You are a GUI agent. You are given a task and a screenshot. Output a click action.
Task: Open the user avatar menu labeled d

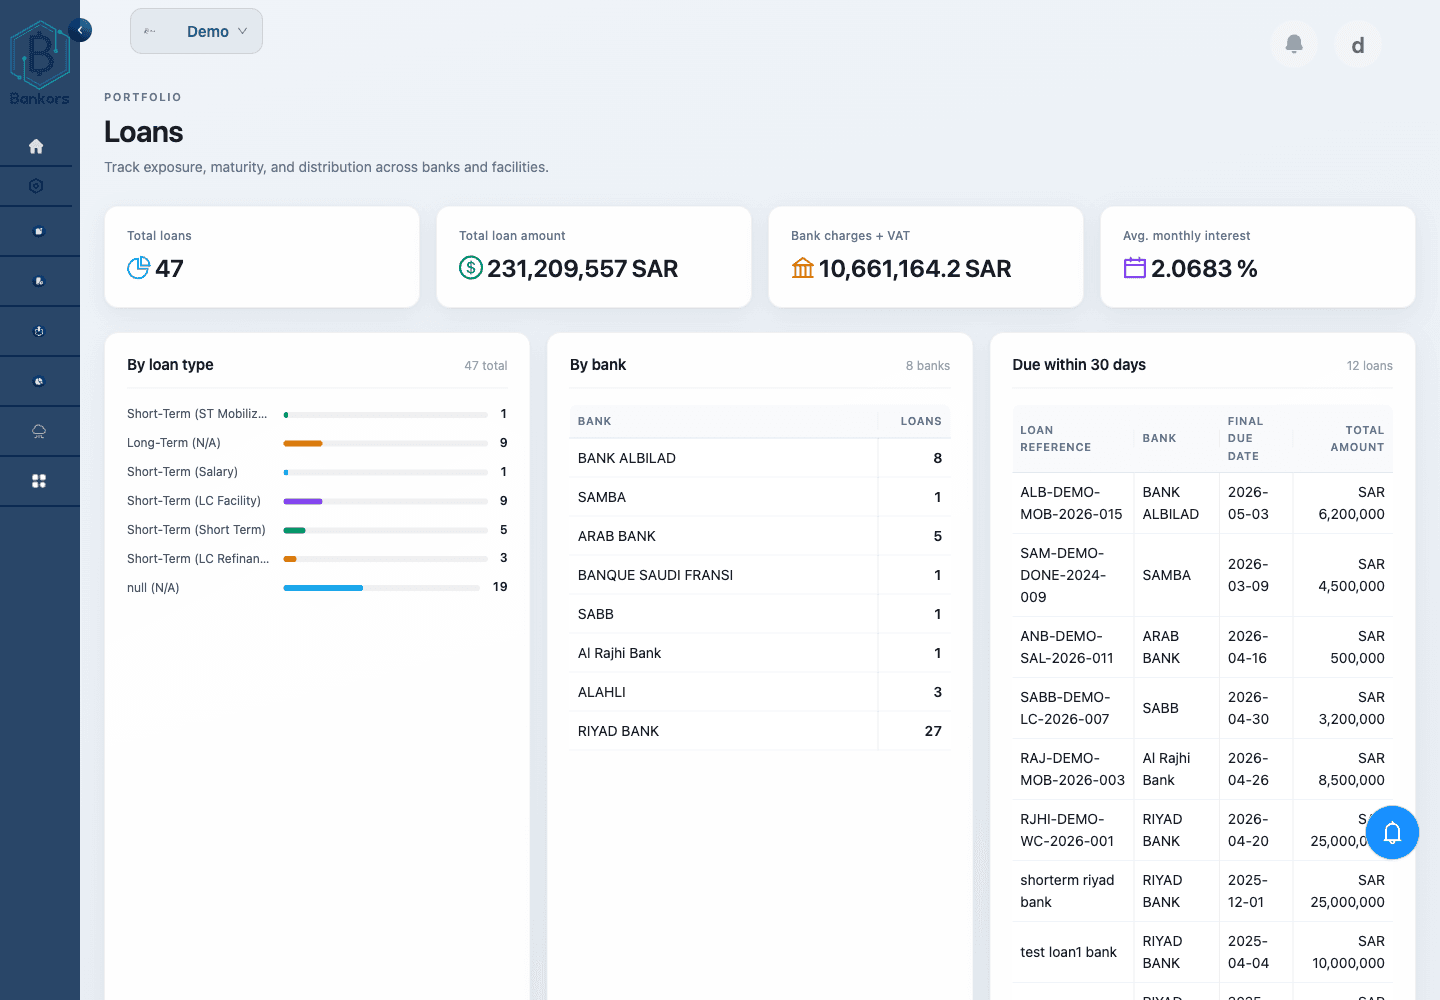tap(1357, 44)
